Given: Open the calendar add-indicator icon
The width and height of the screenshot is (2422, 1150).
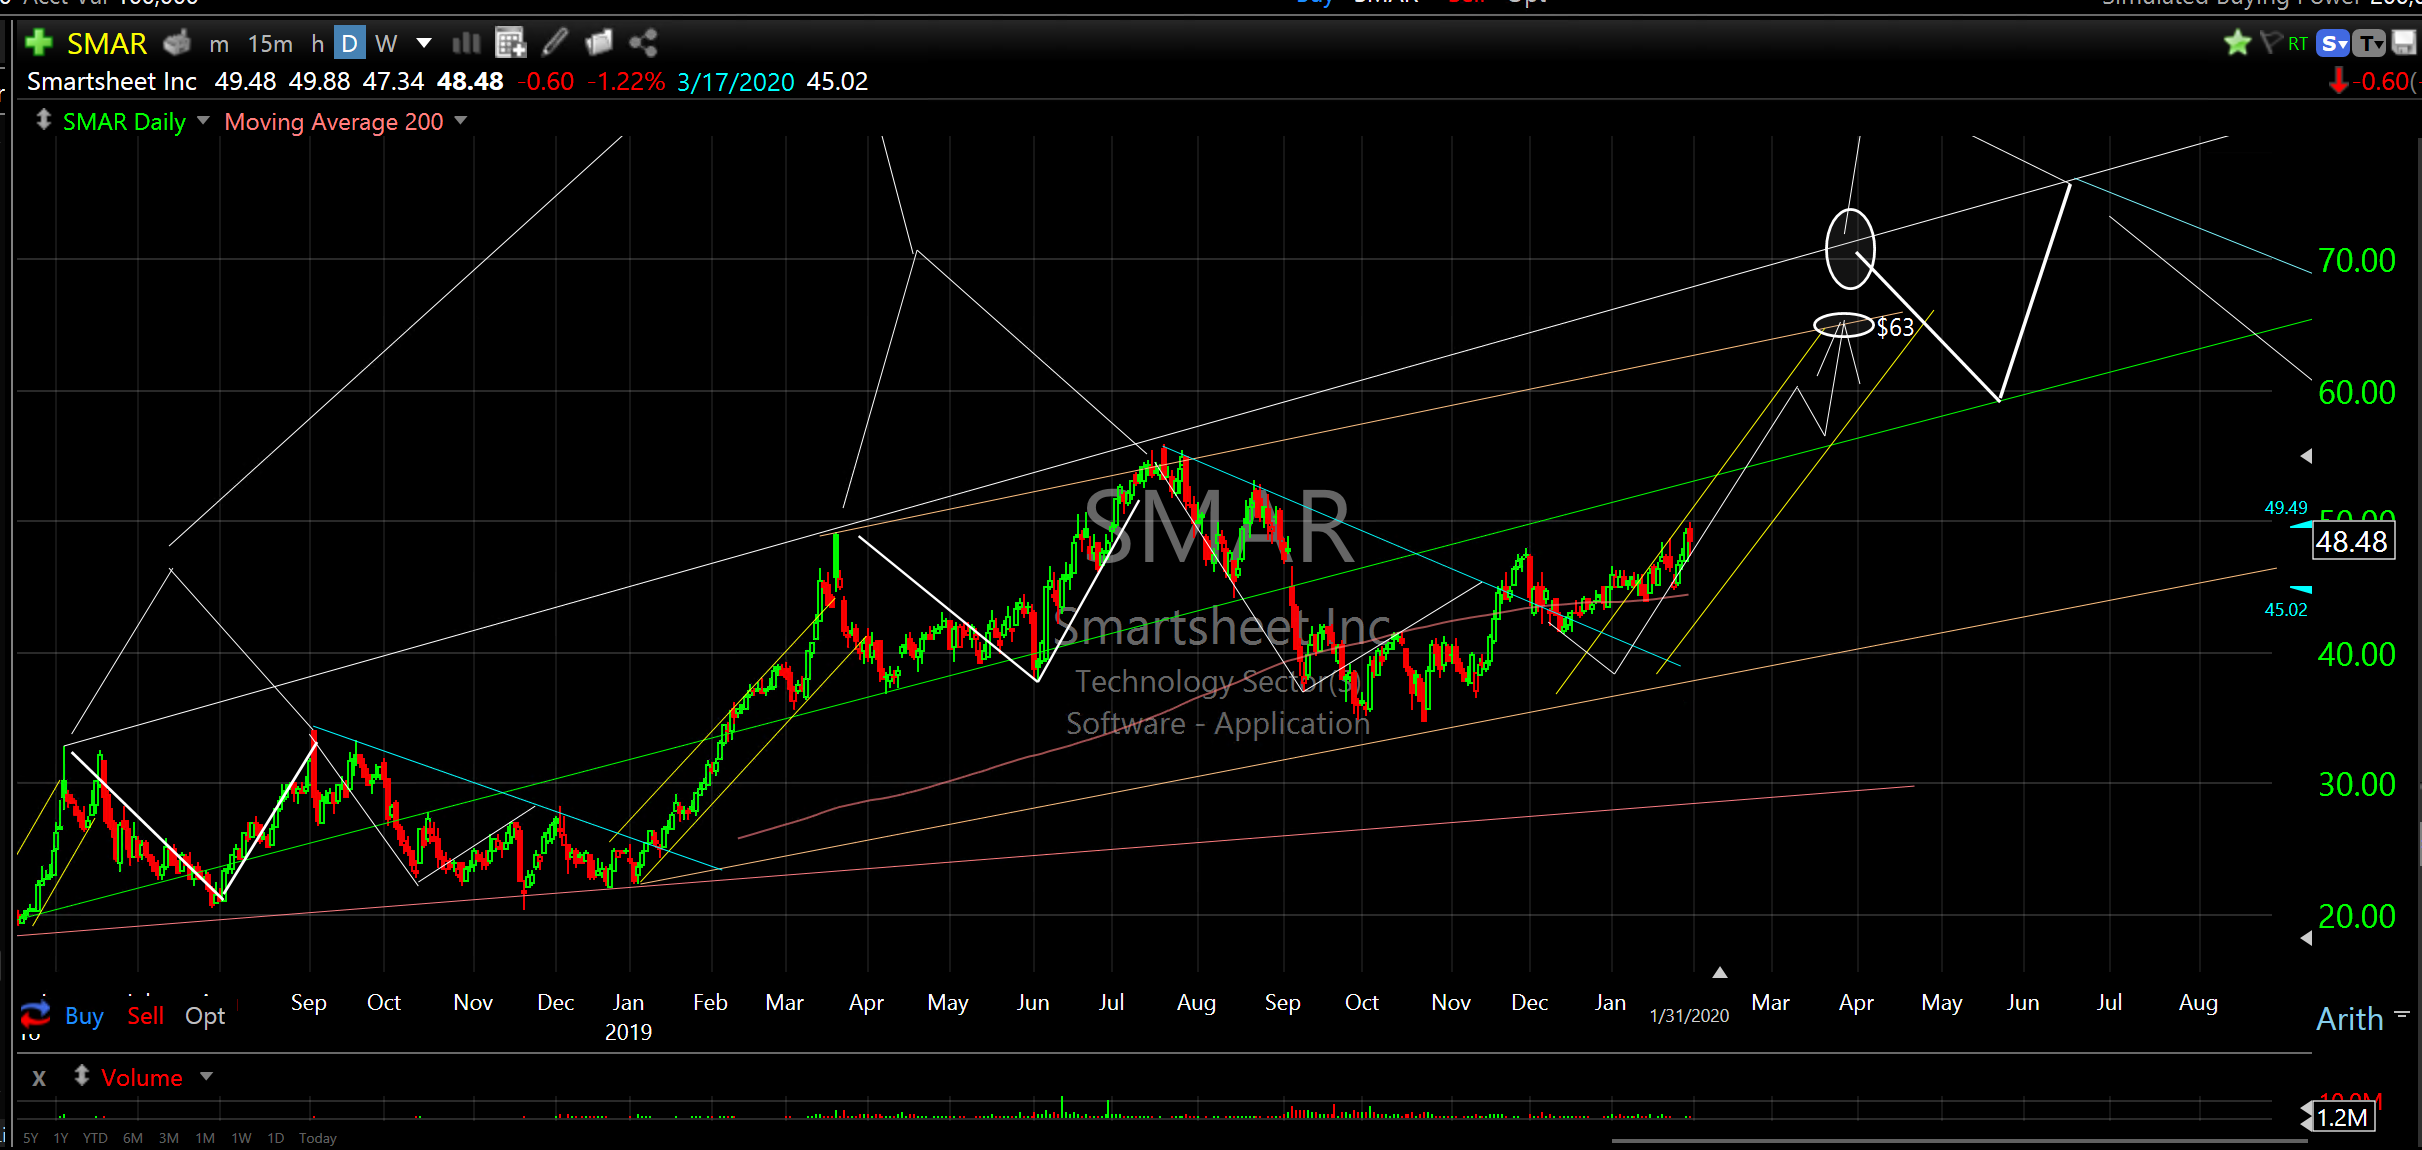Looking at the screenshot, I should point(511,43).
